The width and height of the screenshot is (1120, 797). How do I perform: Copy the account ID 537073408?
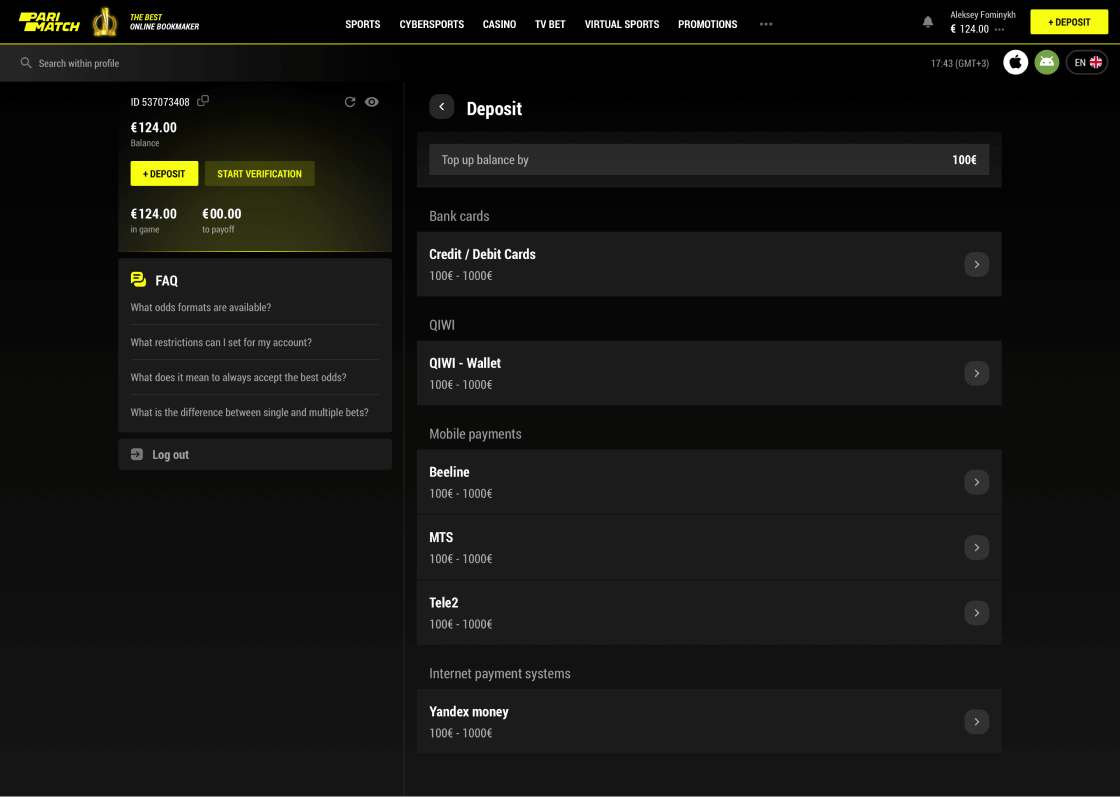pyautogui.click(x=203, y=101)
